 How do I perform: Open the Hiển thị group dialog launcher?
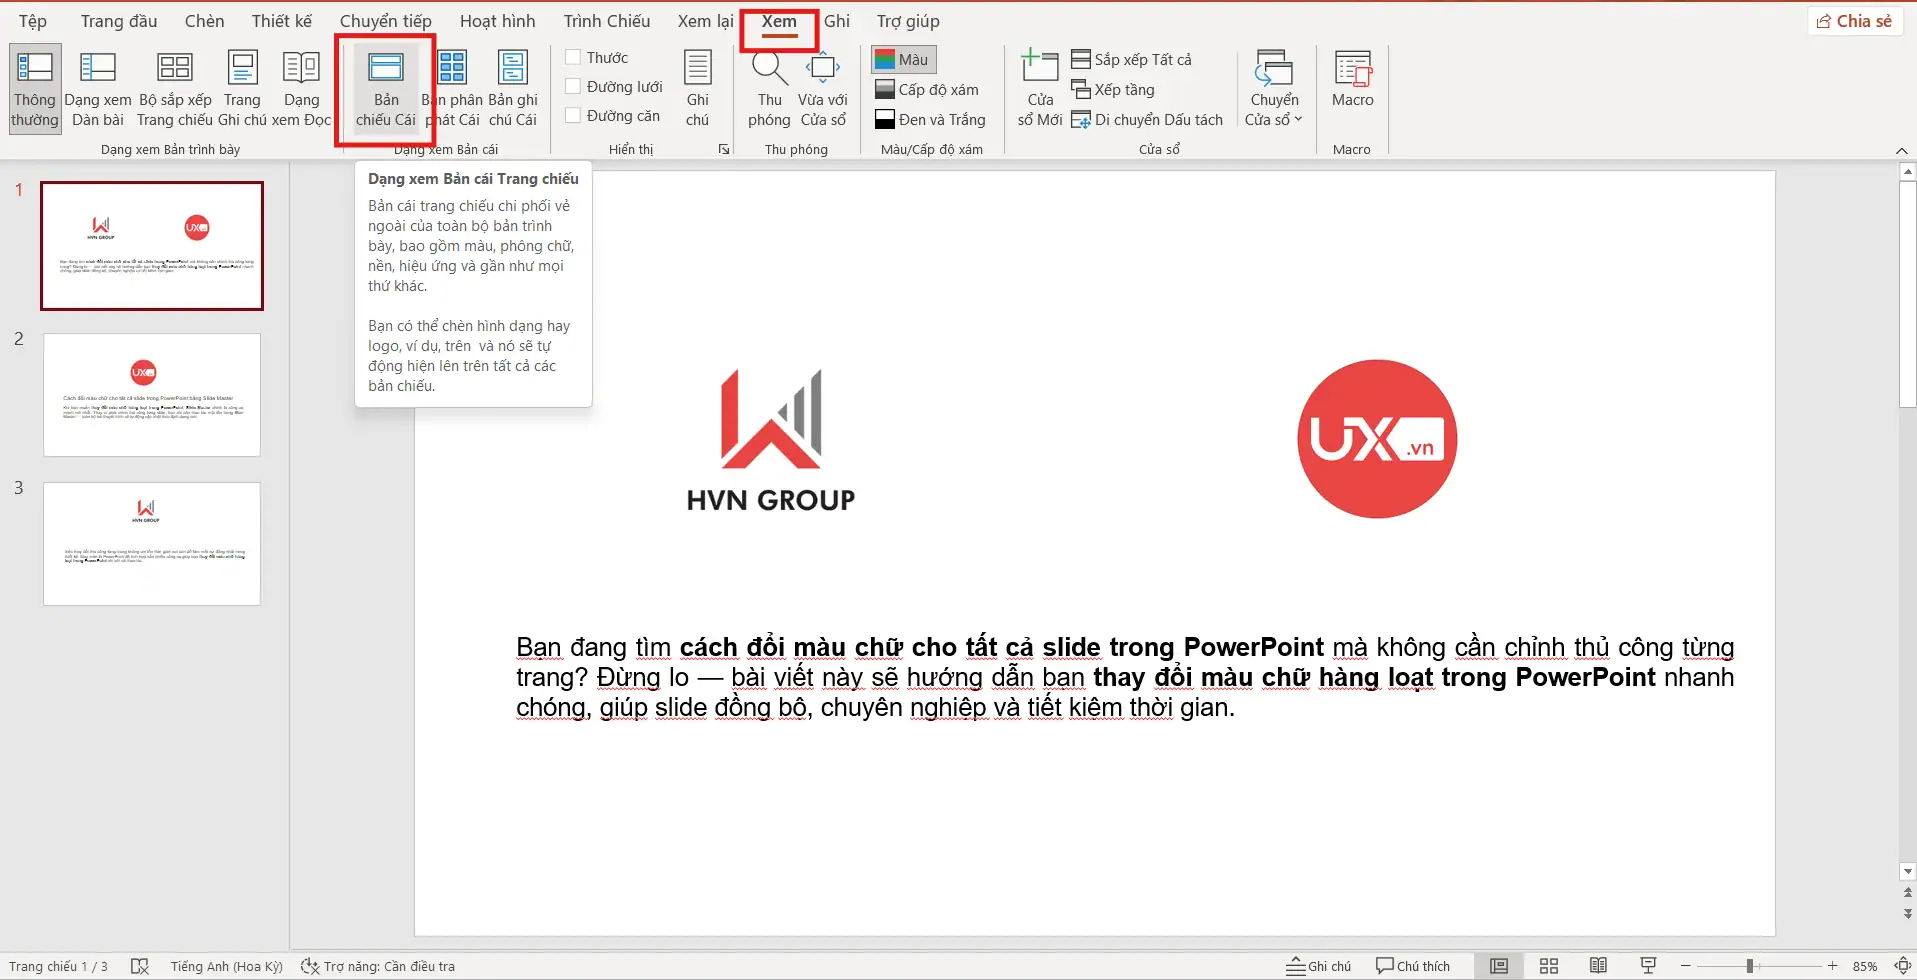point(724,148)
